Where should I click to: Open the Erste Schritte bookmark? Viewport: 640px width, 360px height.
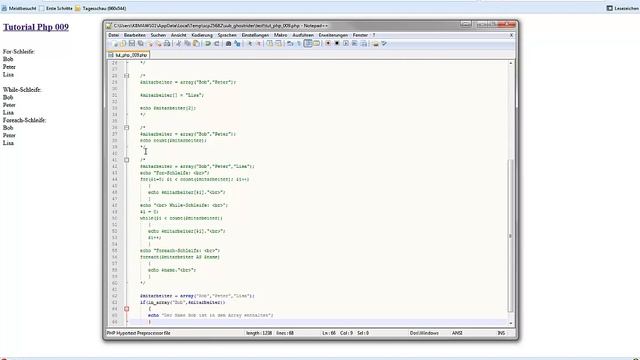56,8
